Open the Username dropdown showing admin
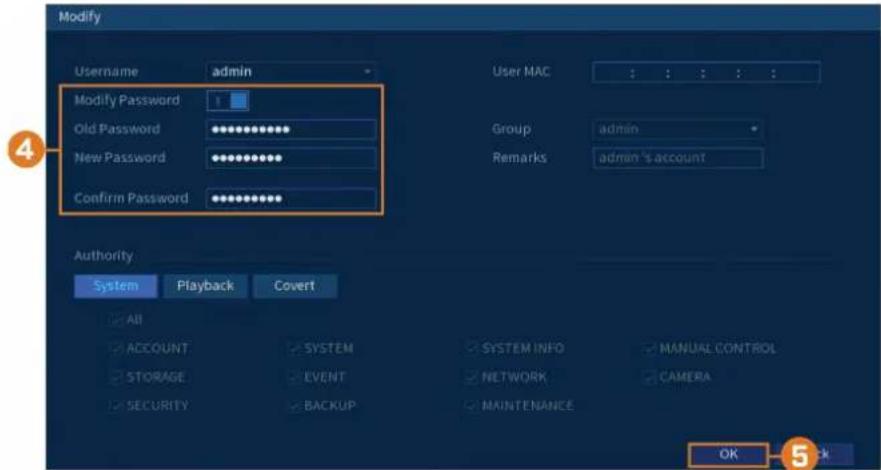 [290, 72]
